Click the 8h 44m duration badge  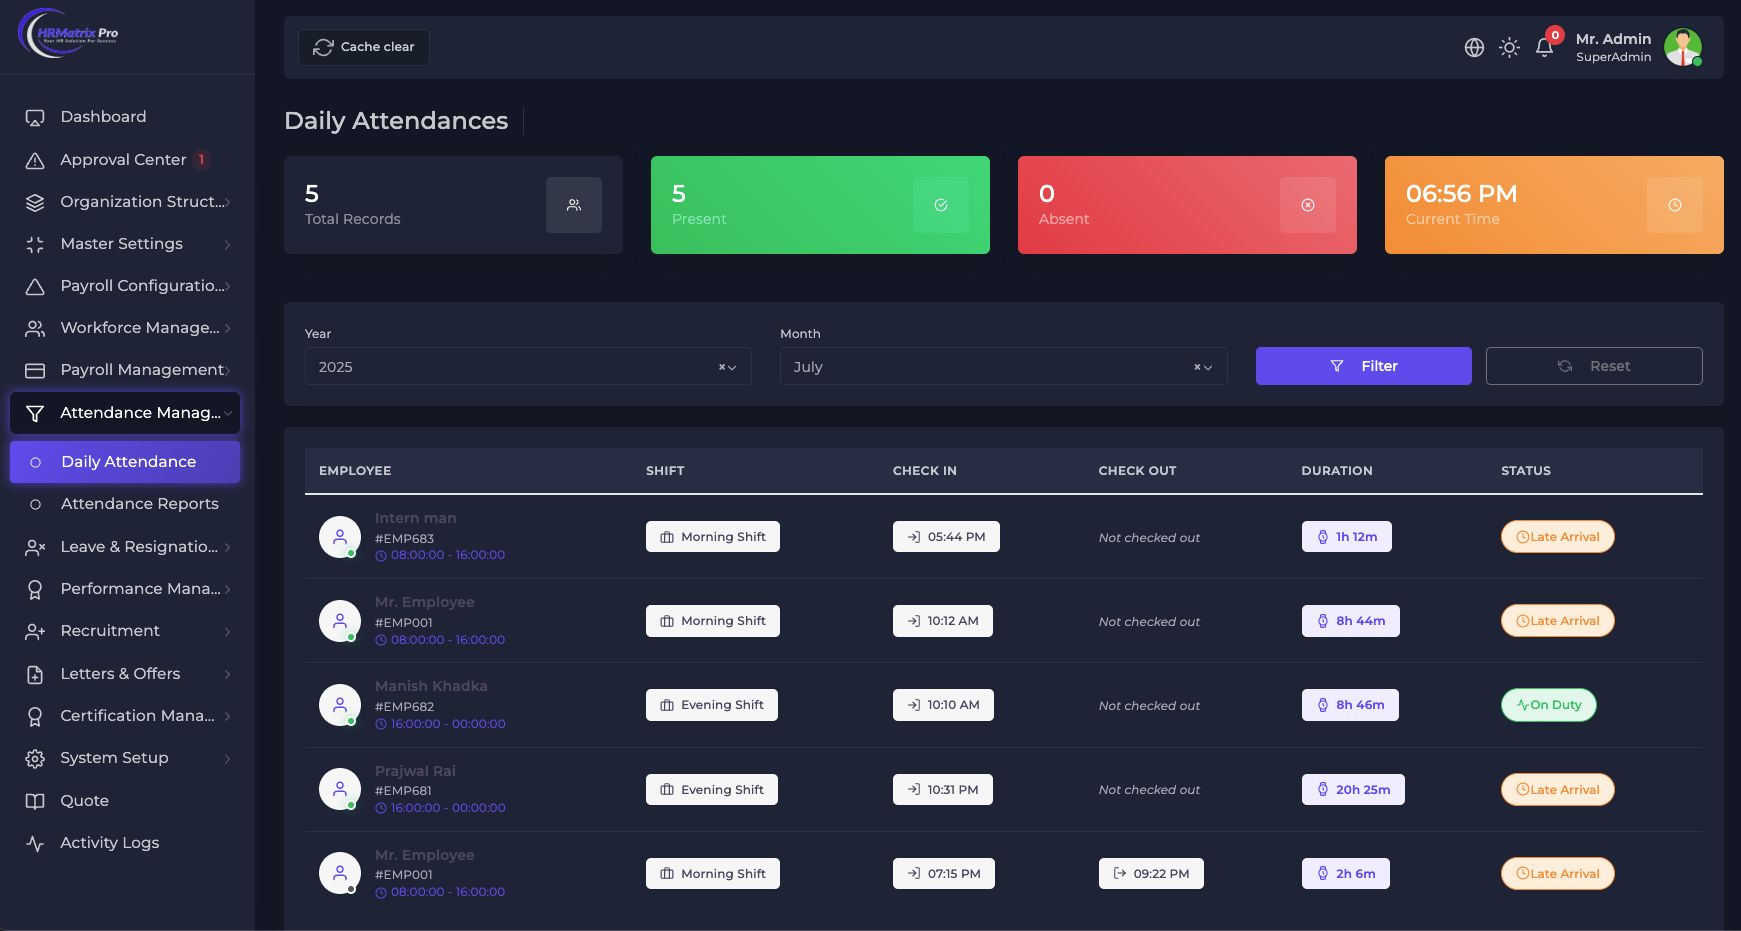pyautogui.click(x=1351, y=621)
